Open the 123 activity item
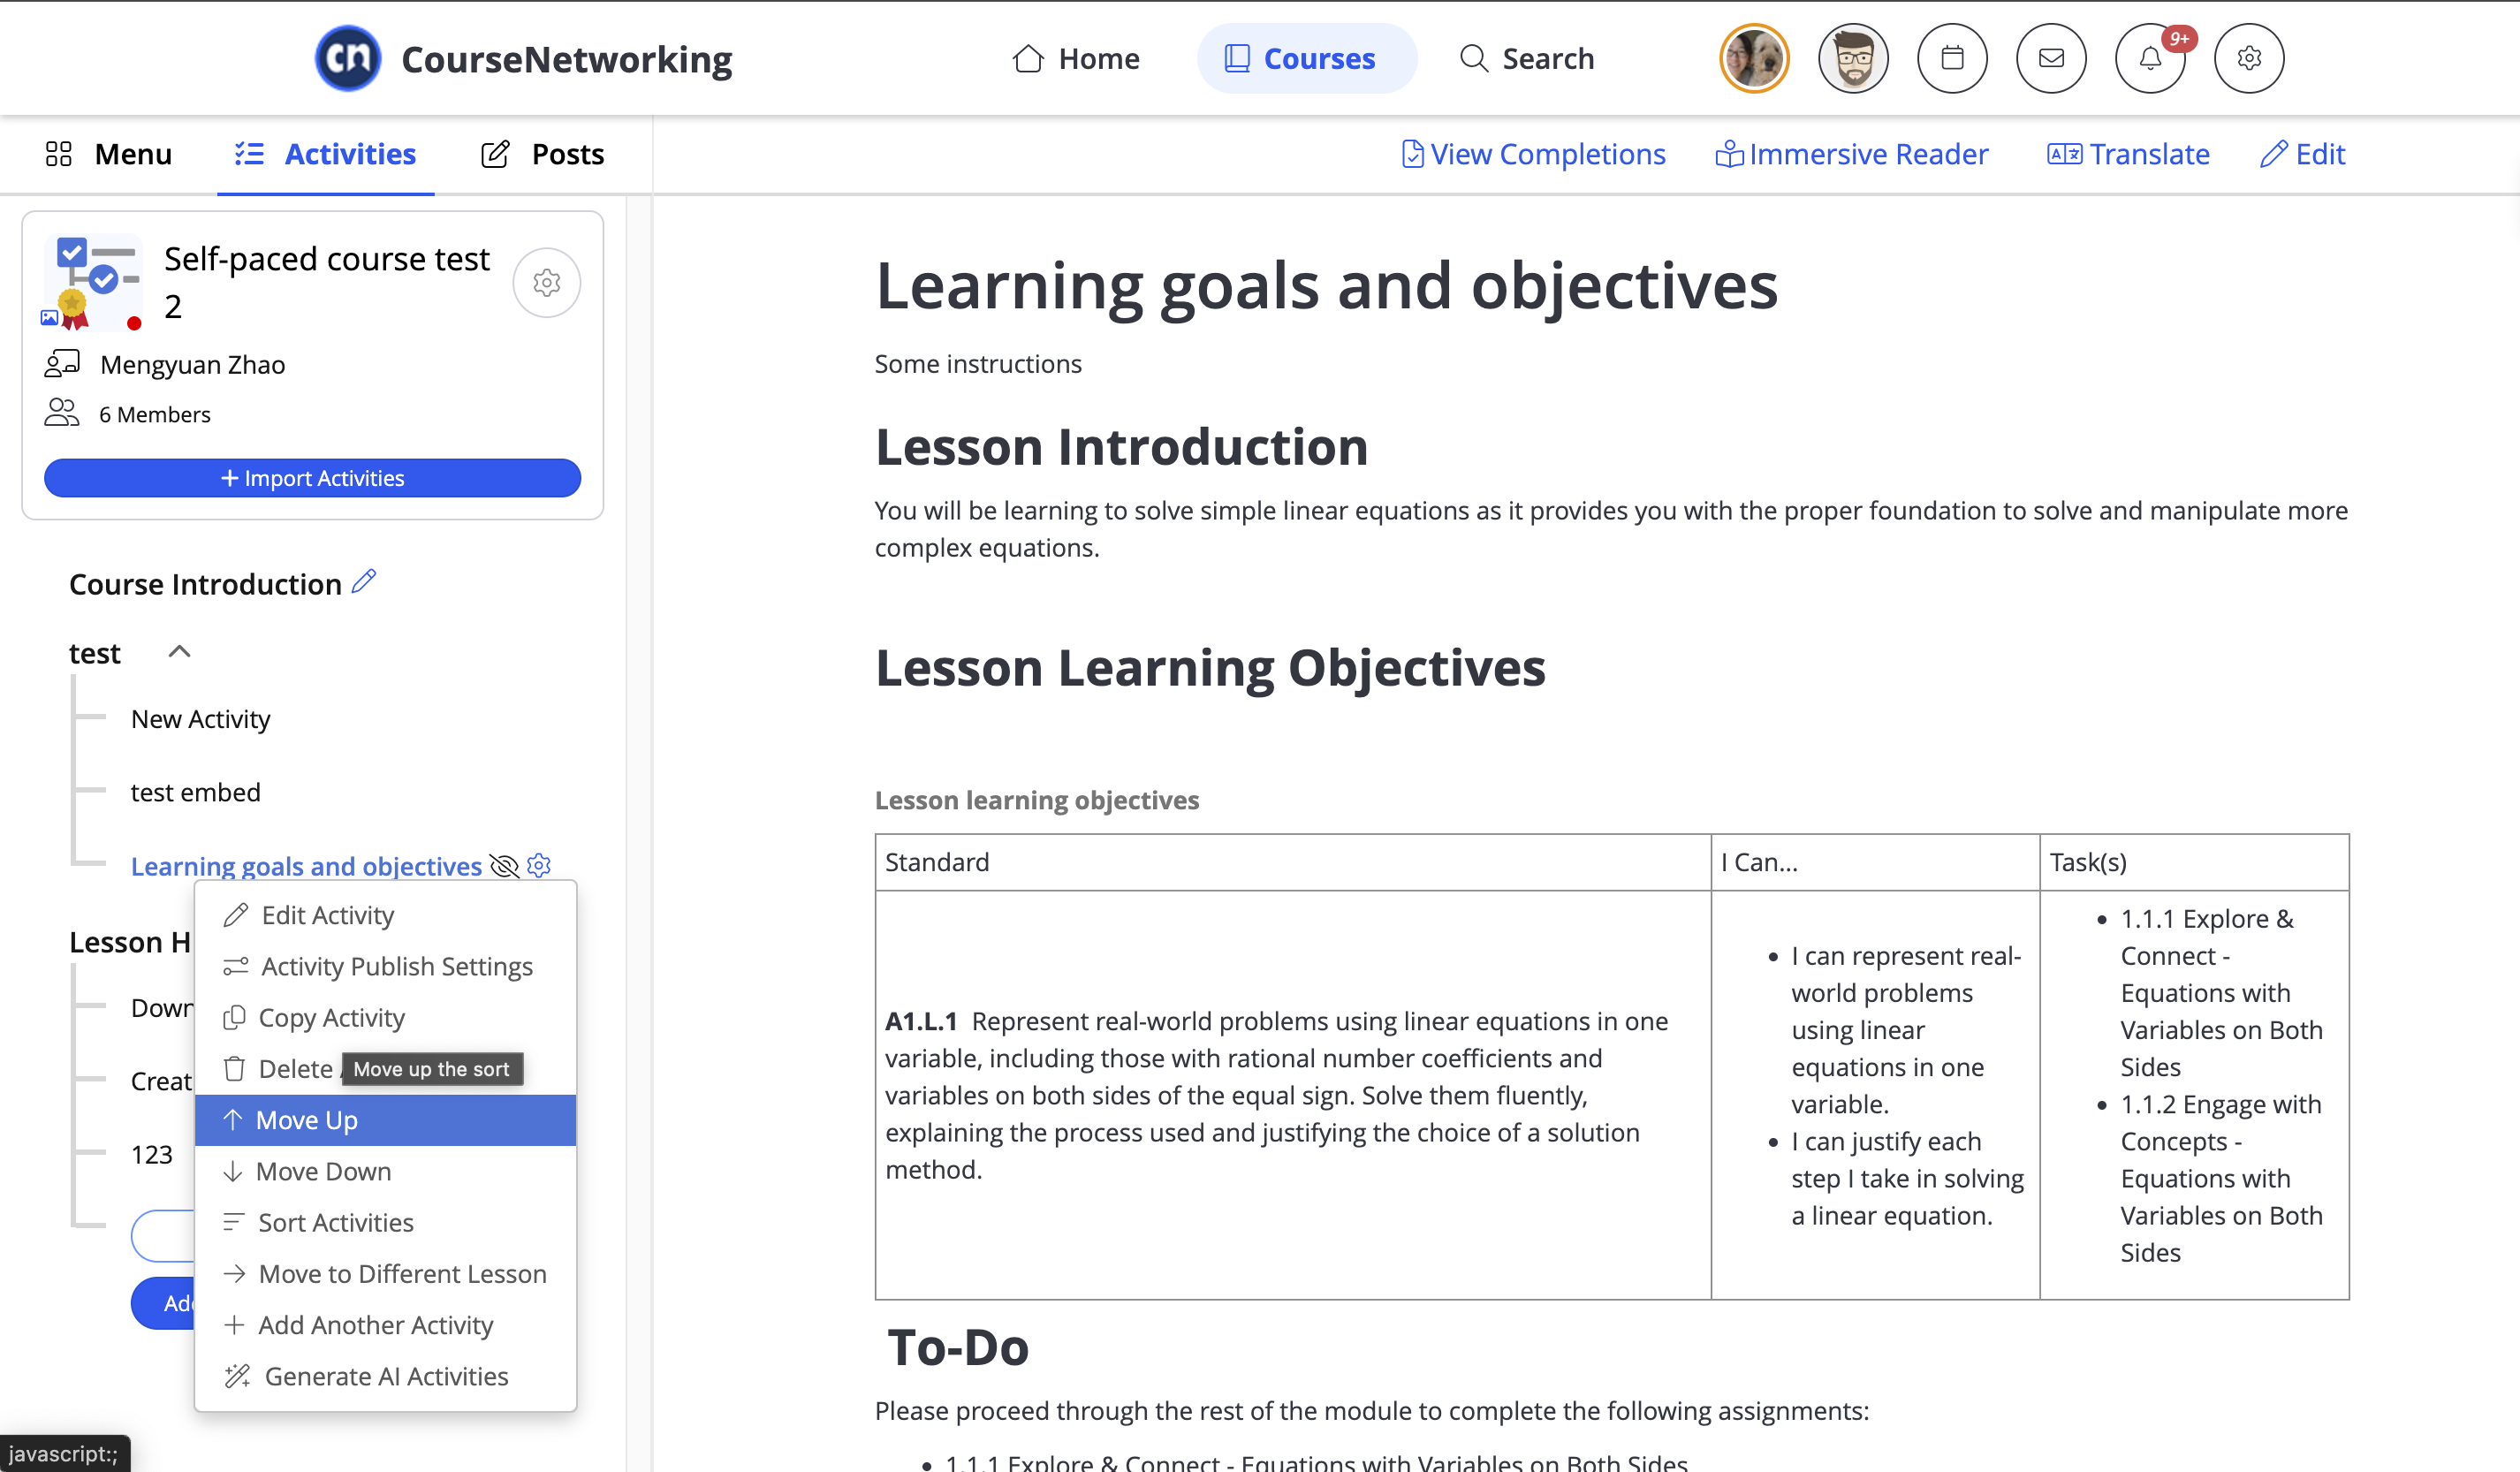The image size is (2520, 1472). click(x=152, y=1154)
